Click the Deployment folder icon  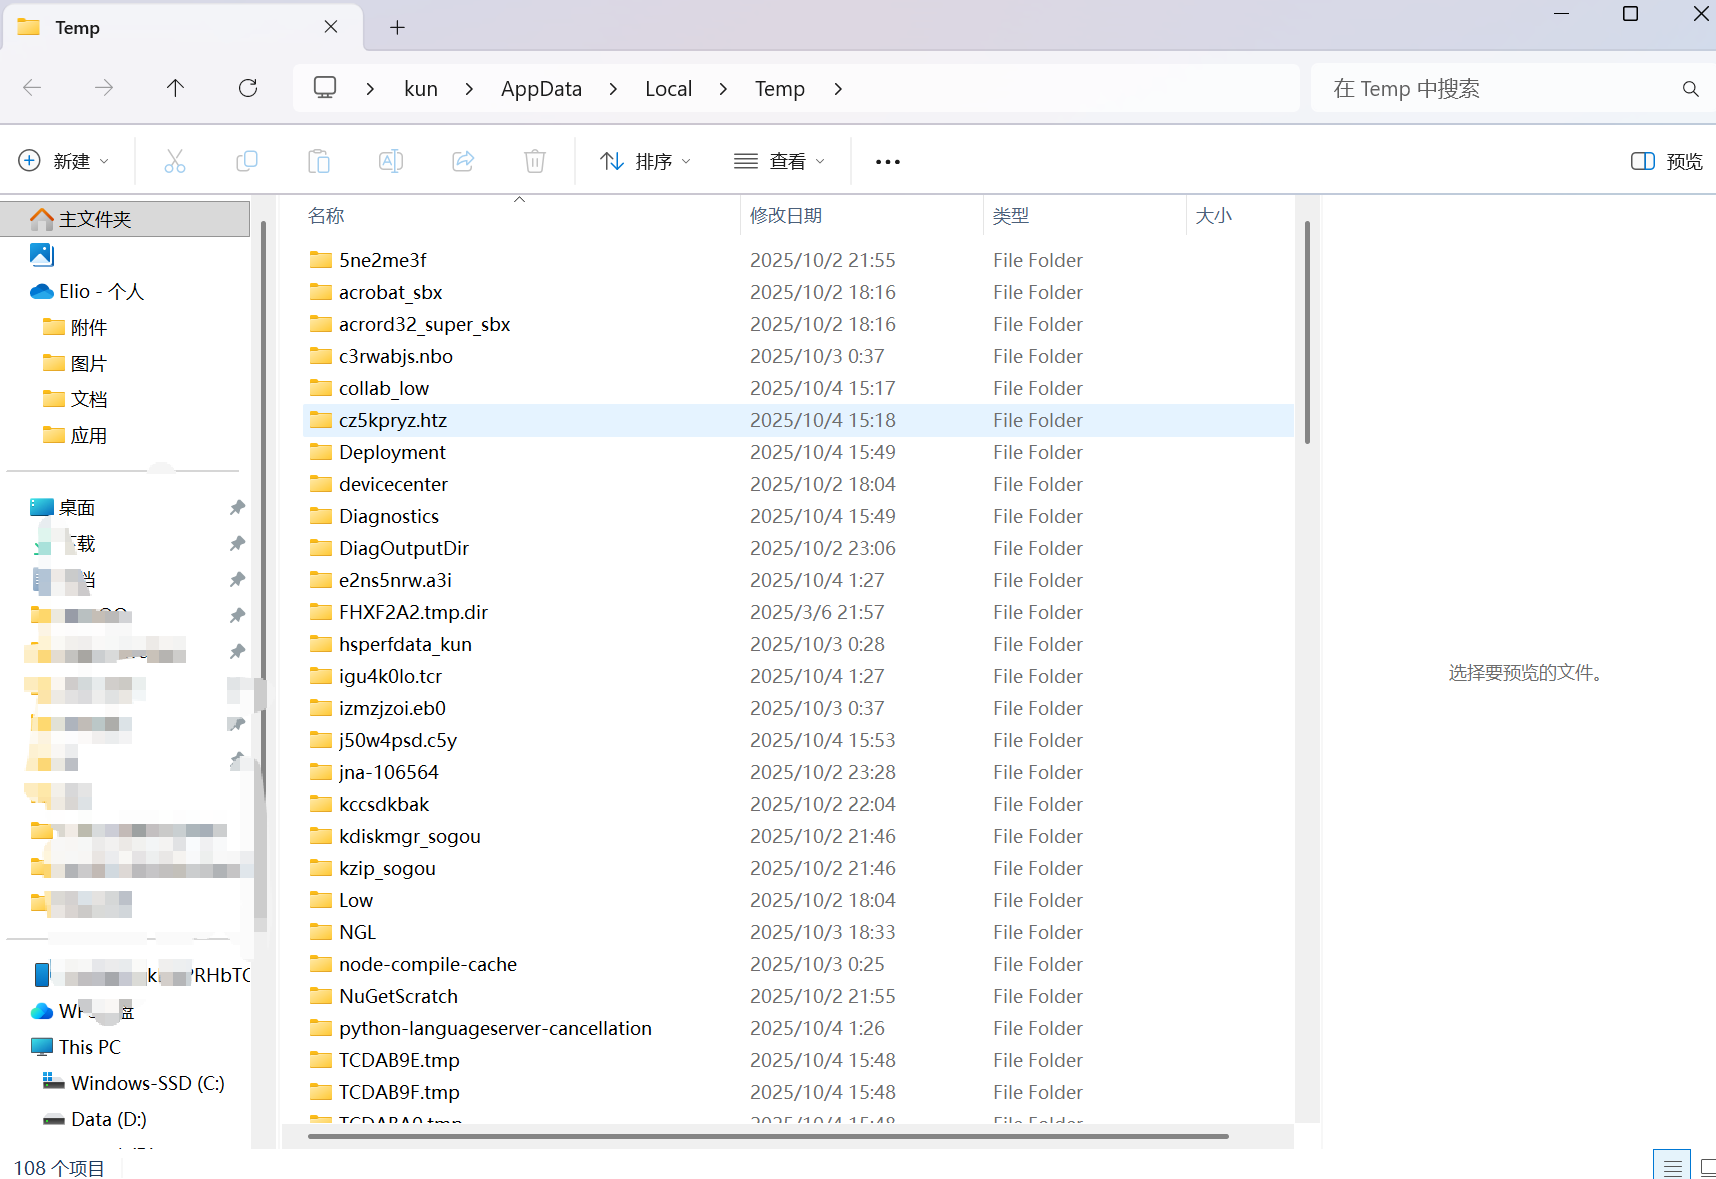point(321,452)
